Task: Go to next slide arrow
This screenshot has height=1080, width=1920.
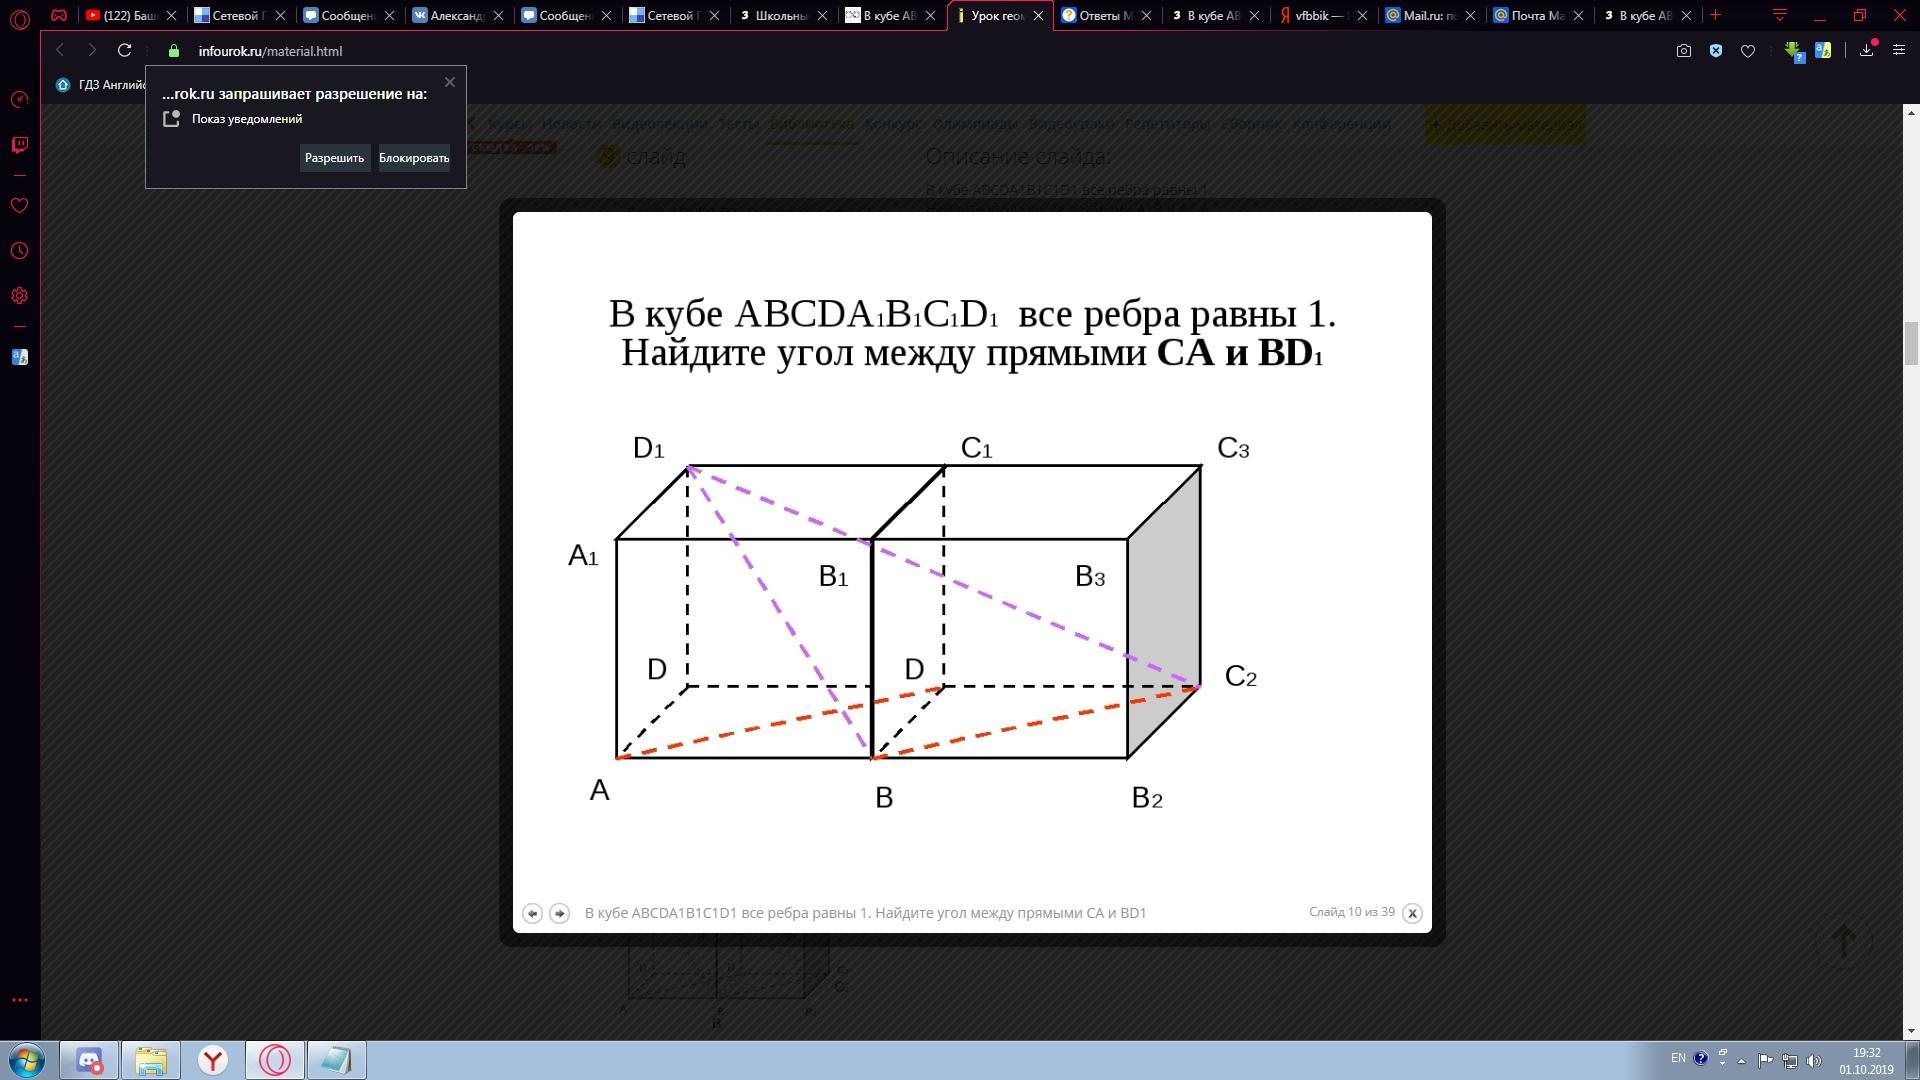Action: [x=559, y=913]
